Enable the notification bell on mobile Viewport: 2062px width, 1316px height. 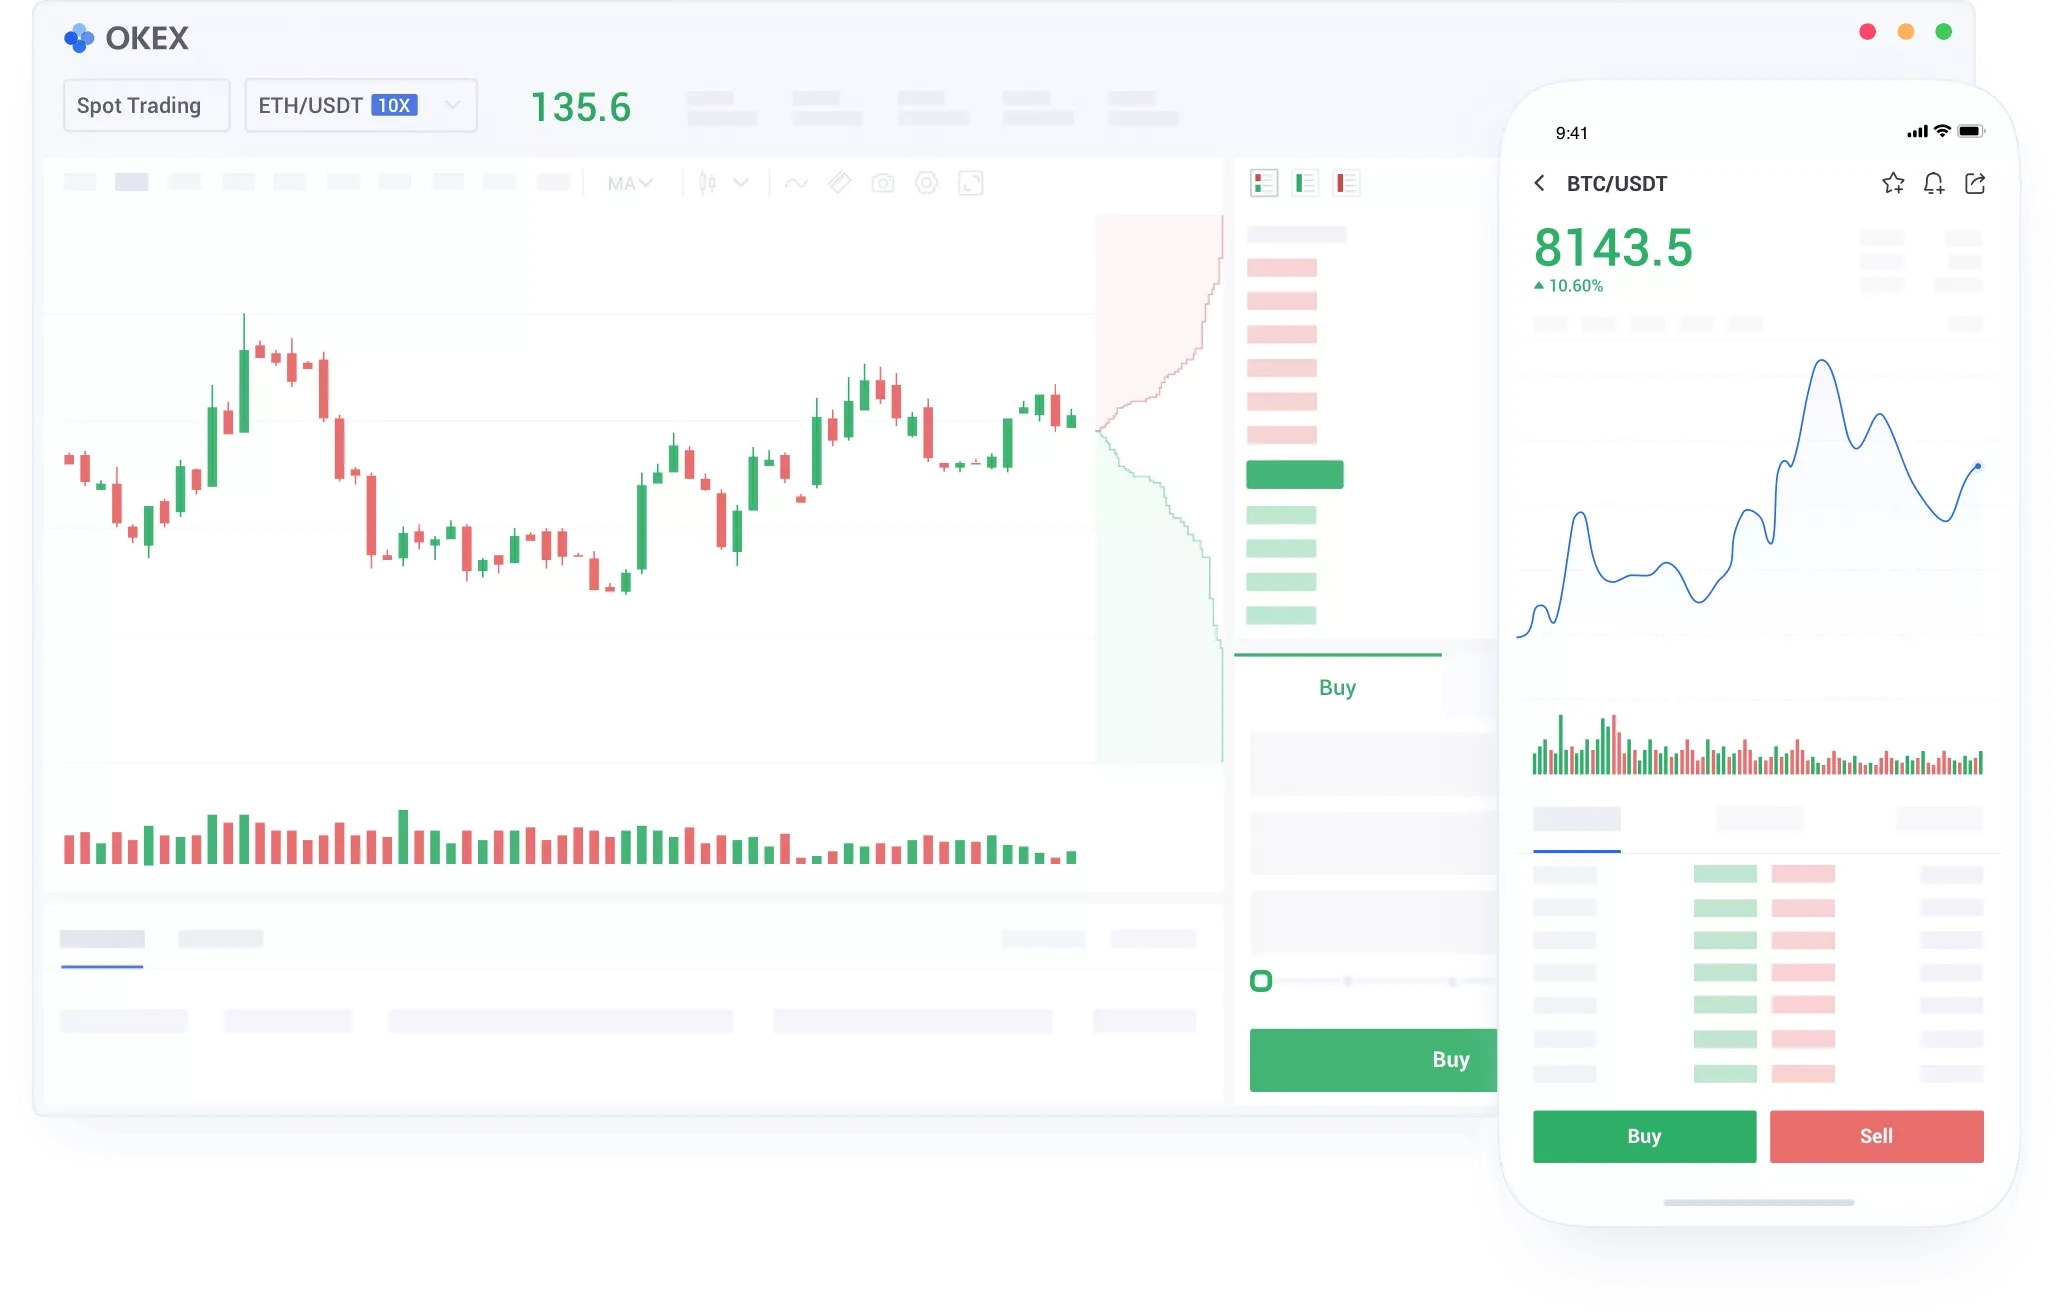click(x=1936, y=183)
